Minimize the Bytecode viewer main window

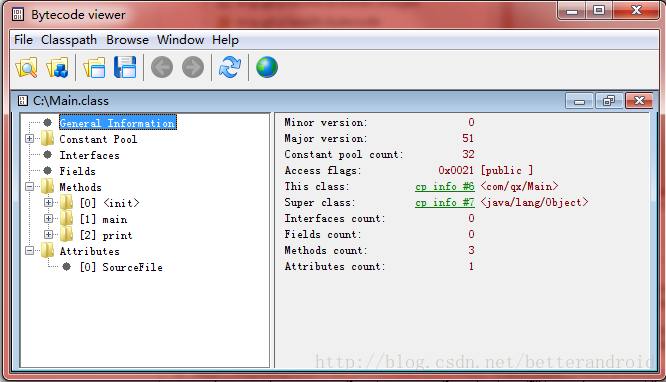[572, 11]
